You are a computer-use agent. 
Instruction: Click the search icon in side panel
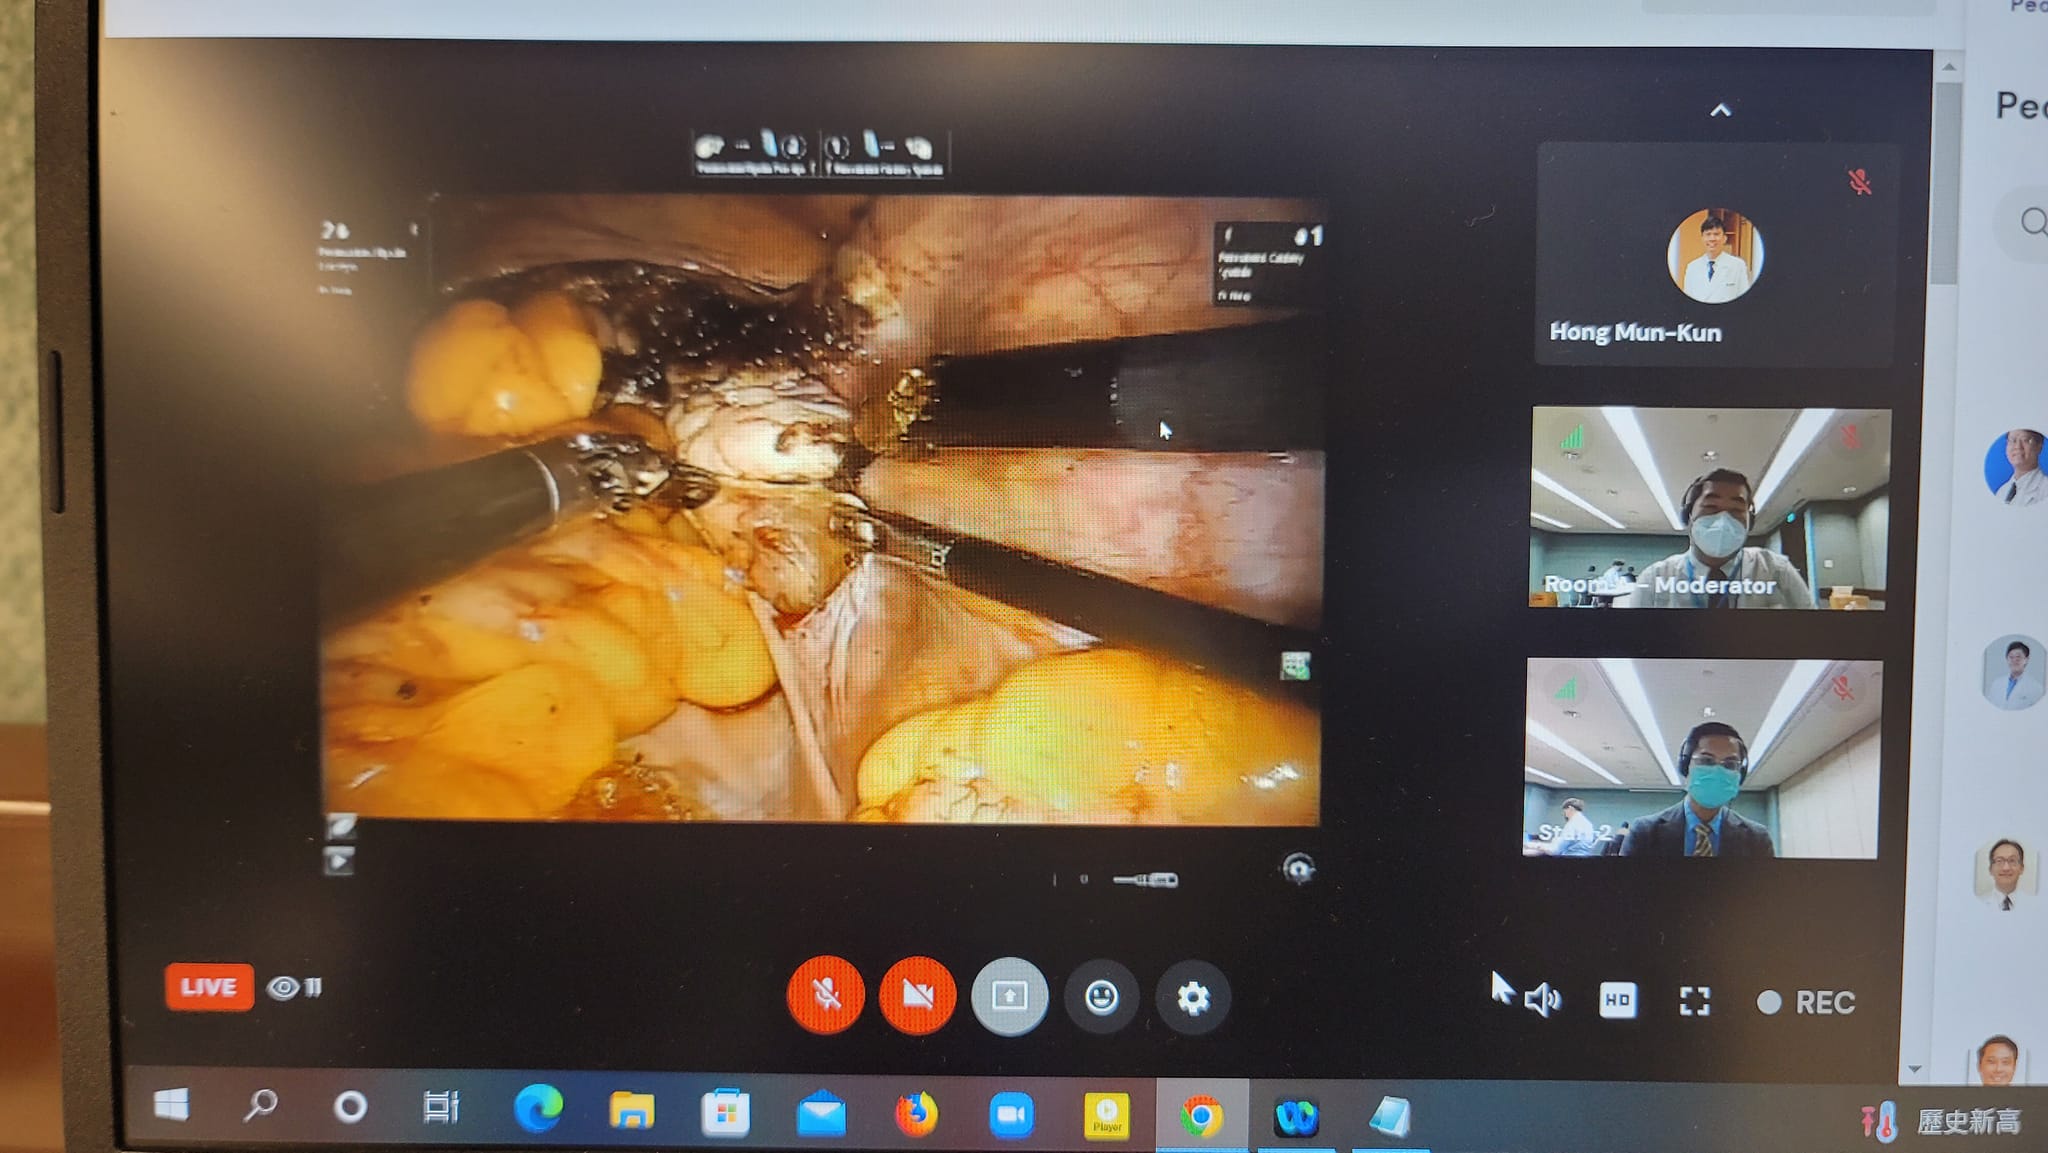pos(2032,221)
